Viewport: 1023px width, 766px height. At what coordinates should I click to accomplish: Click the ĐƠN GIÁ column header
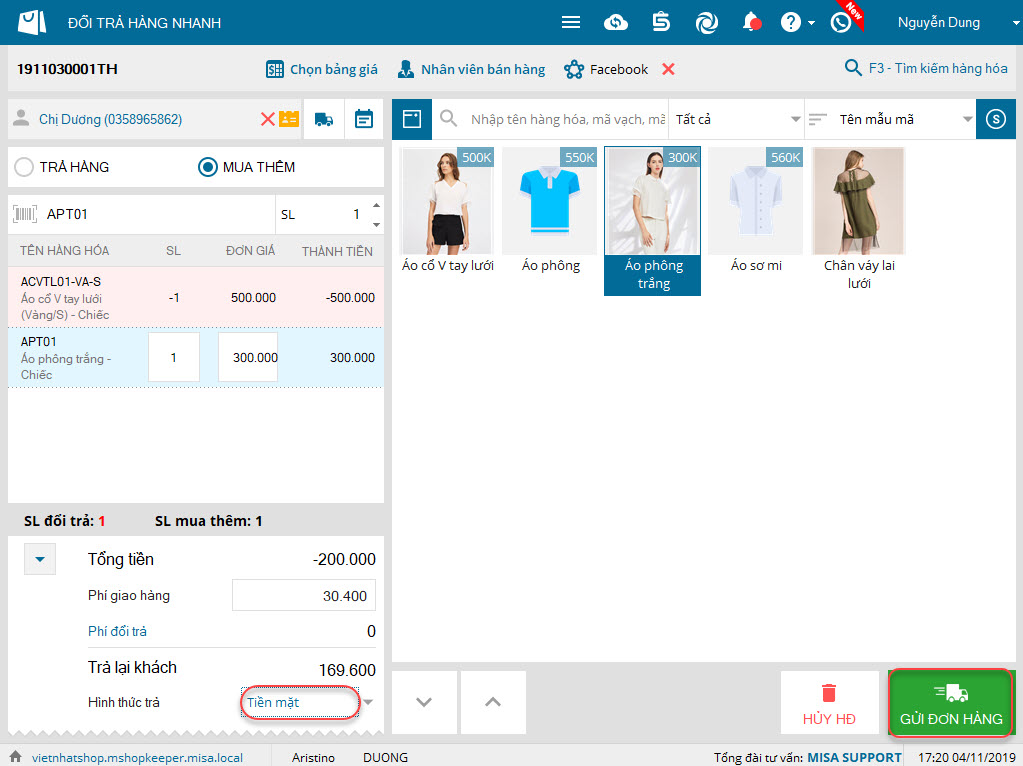(x=251, y=251)
